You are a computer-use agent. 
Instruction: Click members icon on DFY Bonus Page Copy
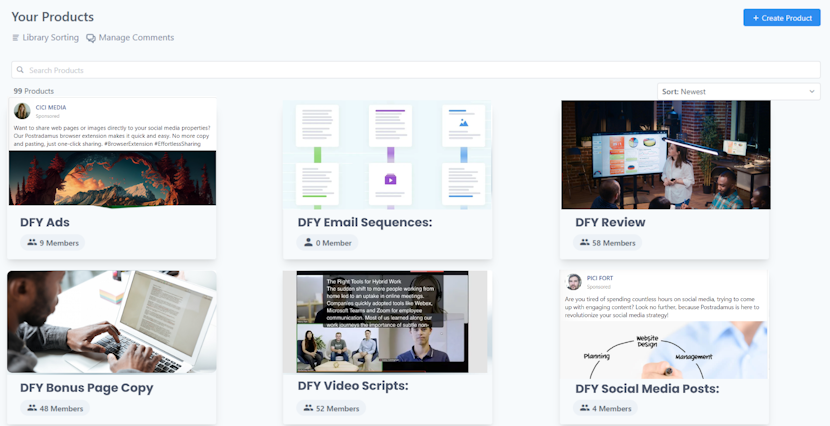click(x=32, y=408)
